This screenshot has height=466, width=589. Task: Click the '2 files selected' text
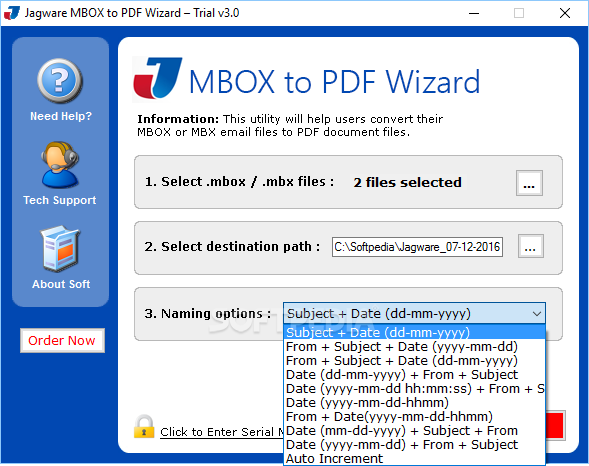click(x=407, y=182)
